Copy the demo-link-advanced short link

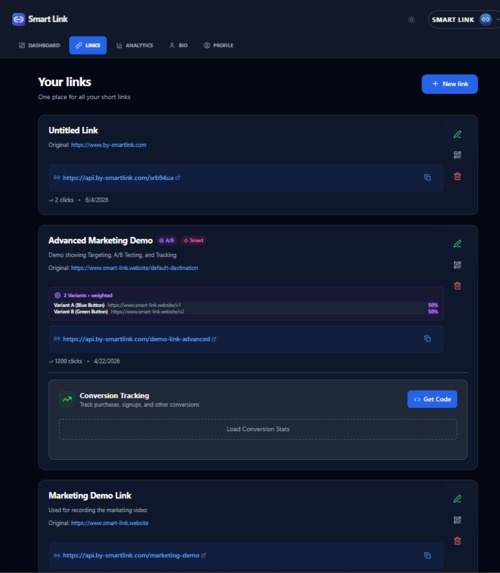[x=427, y=339]
